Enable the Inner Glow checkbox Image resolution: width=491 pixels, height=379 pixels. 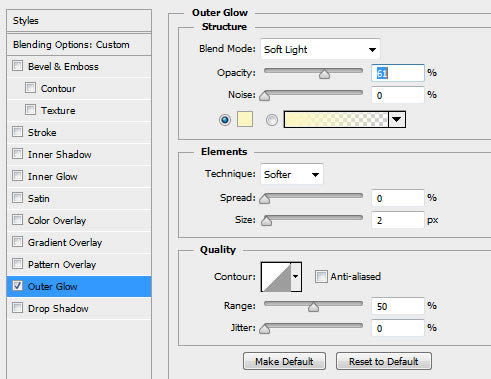click(17, 176)
